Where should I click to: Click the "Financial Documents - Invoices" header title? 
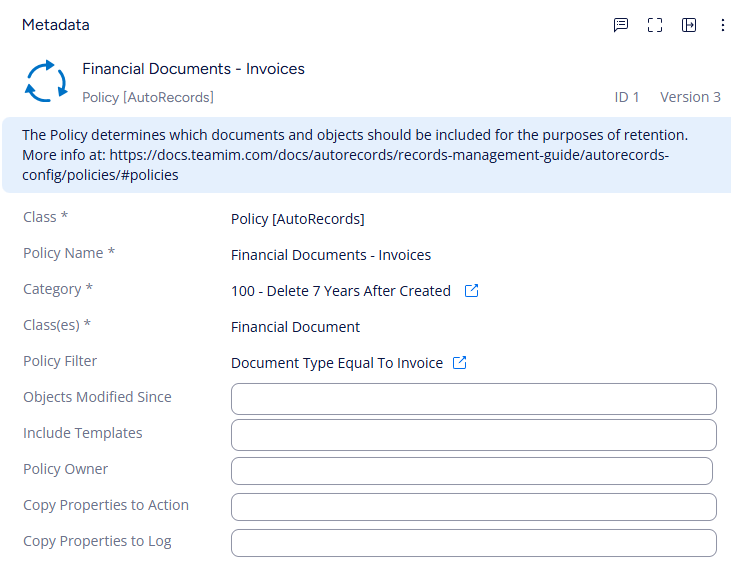tap(193, 69)
